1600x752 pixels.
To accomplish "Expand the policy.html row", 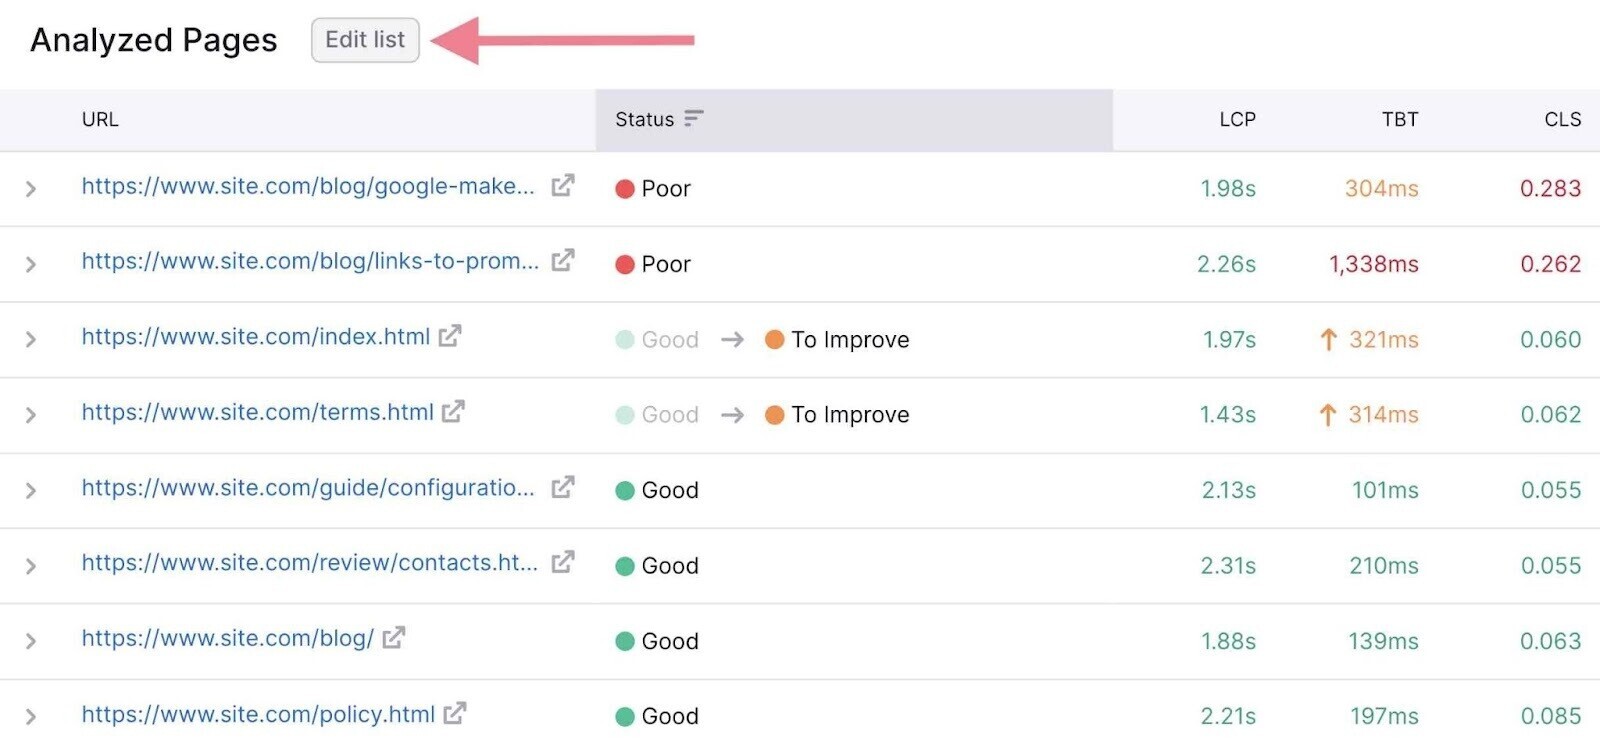I will click(31, 714).
